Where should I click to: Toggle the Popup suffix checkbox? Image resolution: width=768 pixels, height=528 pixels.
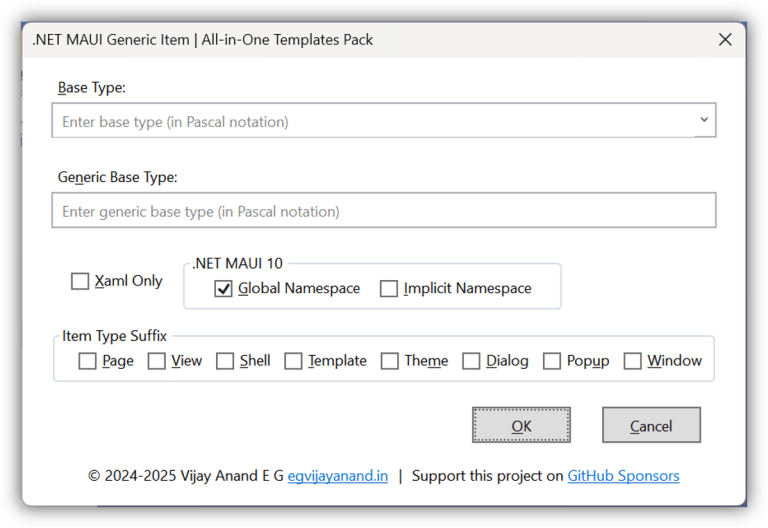(x=552, y=361)
